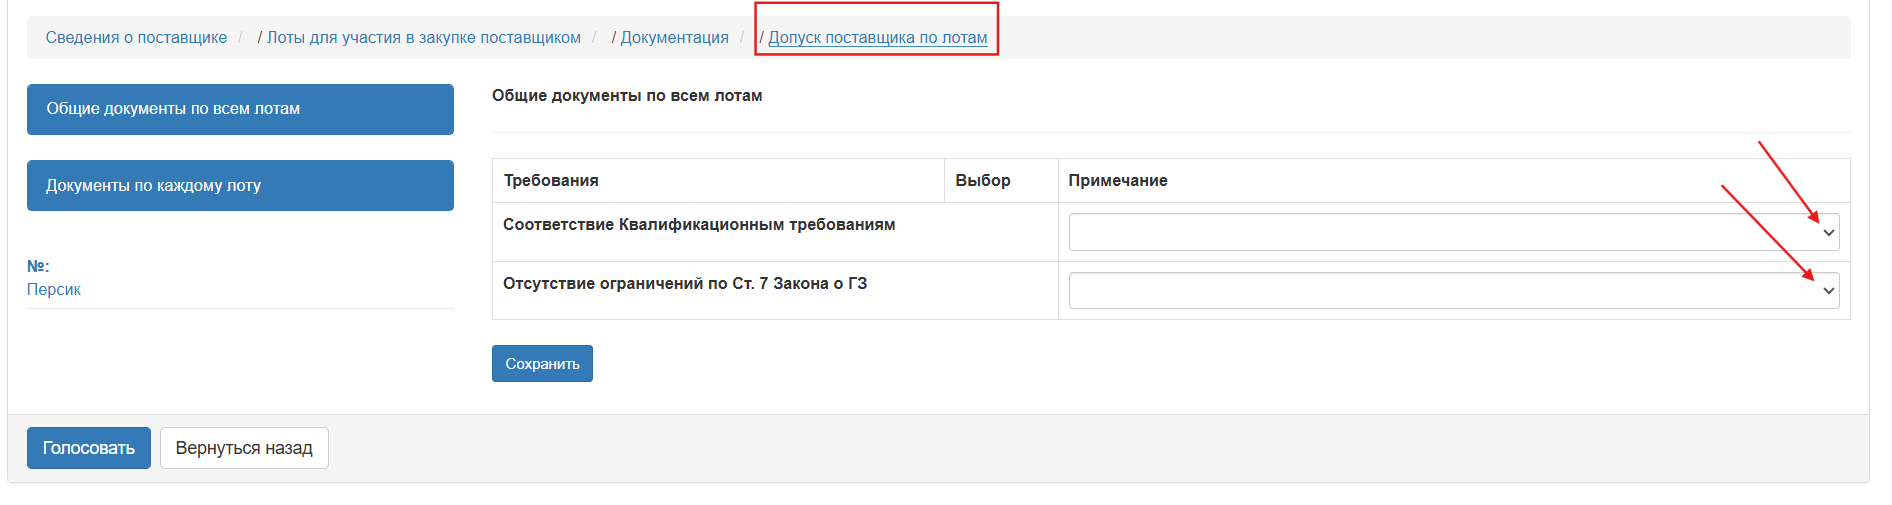Open the 'Персик' lot link
Viewport: 1892px width, 505px height.
[54, 289]
